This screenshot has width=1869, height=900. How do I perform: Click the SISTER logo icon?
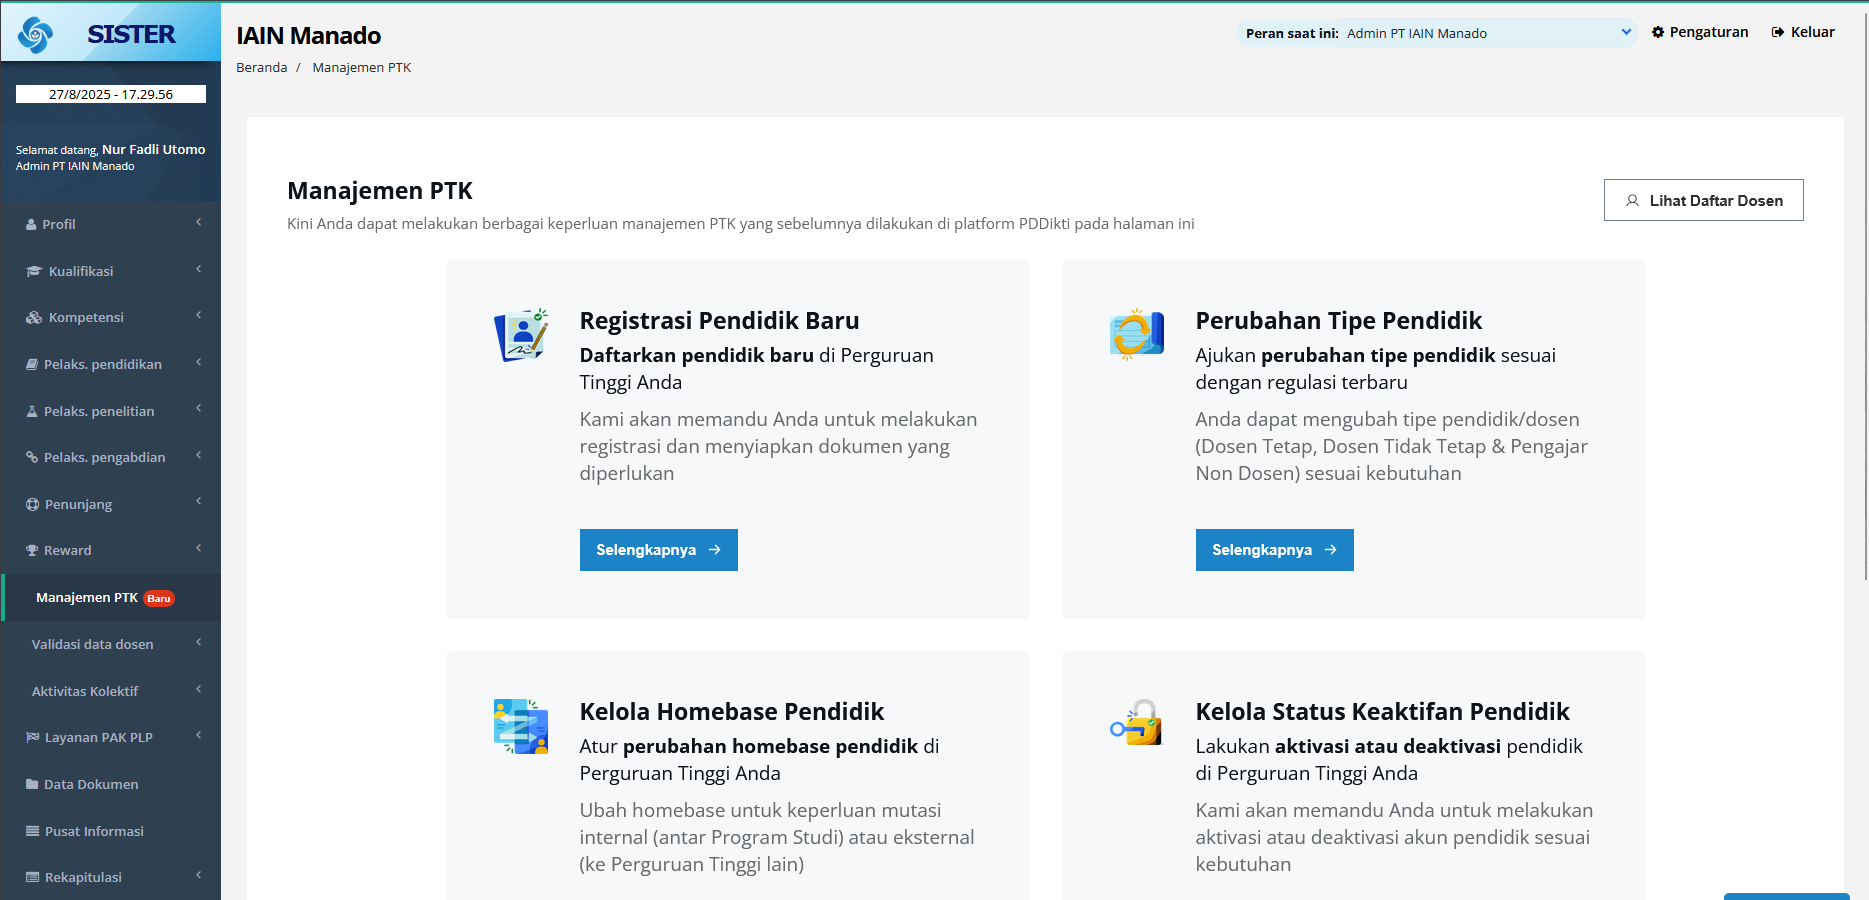pyautogui.click(x=36, y=35)
